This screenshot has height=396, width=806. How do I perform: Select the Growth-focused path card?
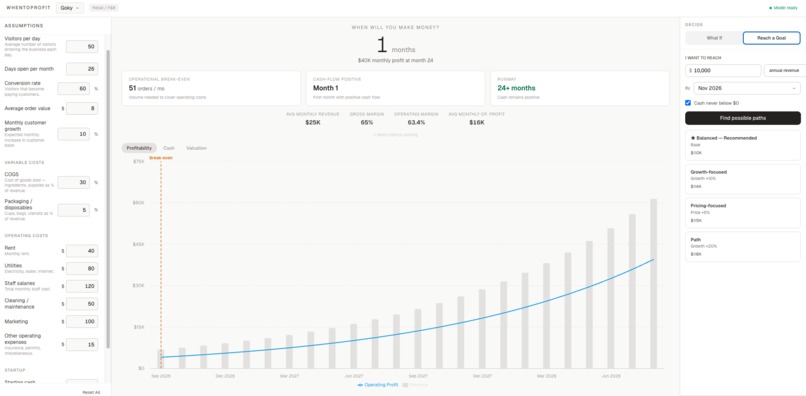click(x=743, y=179)
